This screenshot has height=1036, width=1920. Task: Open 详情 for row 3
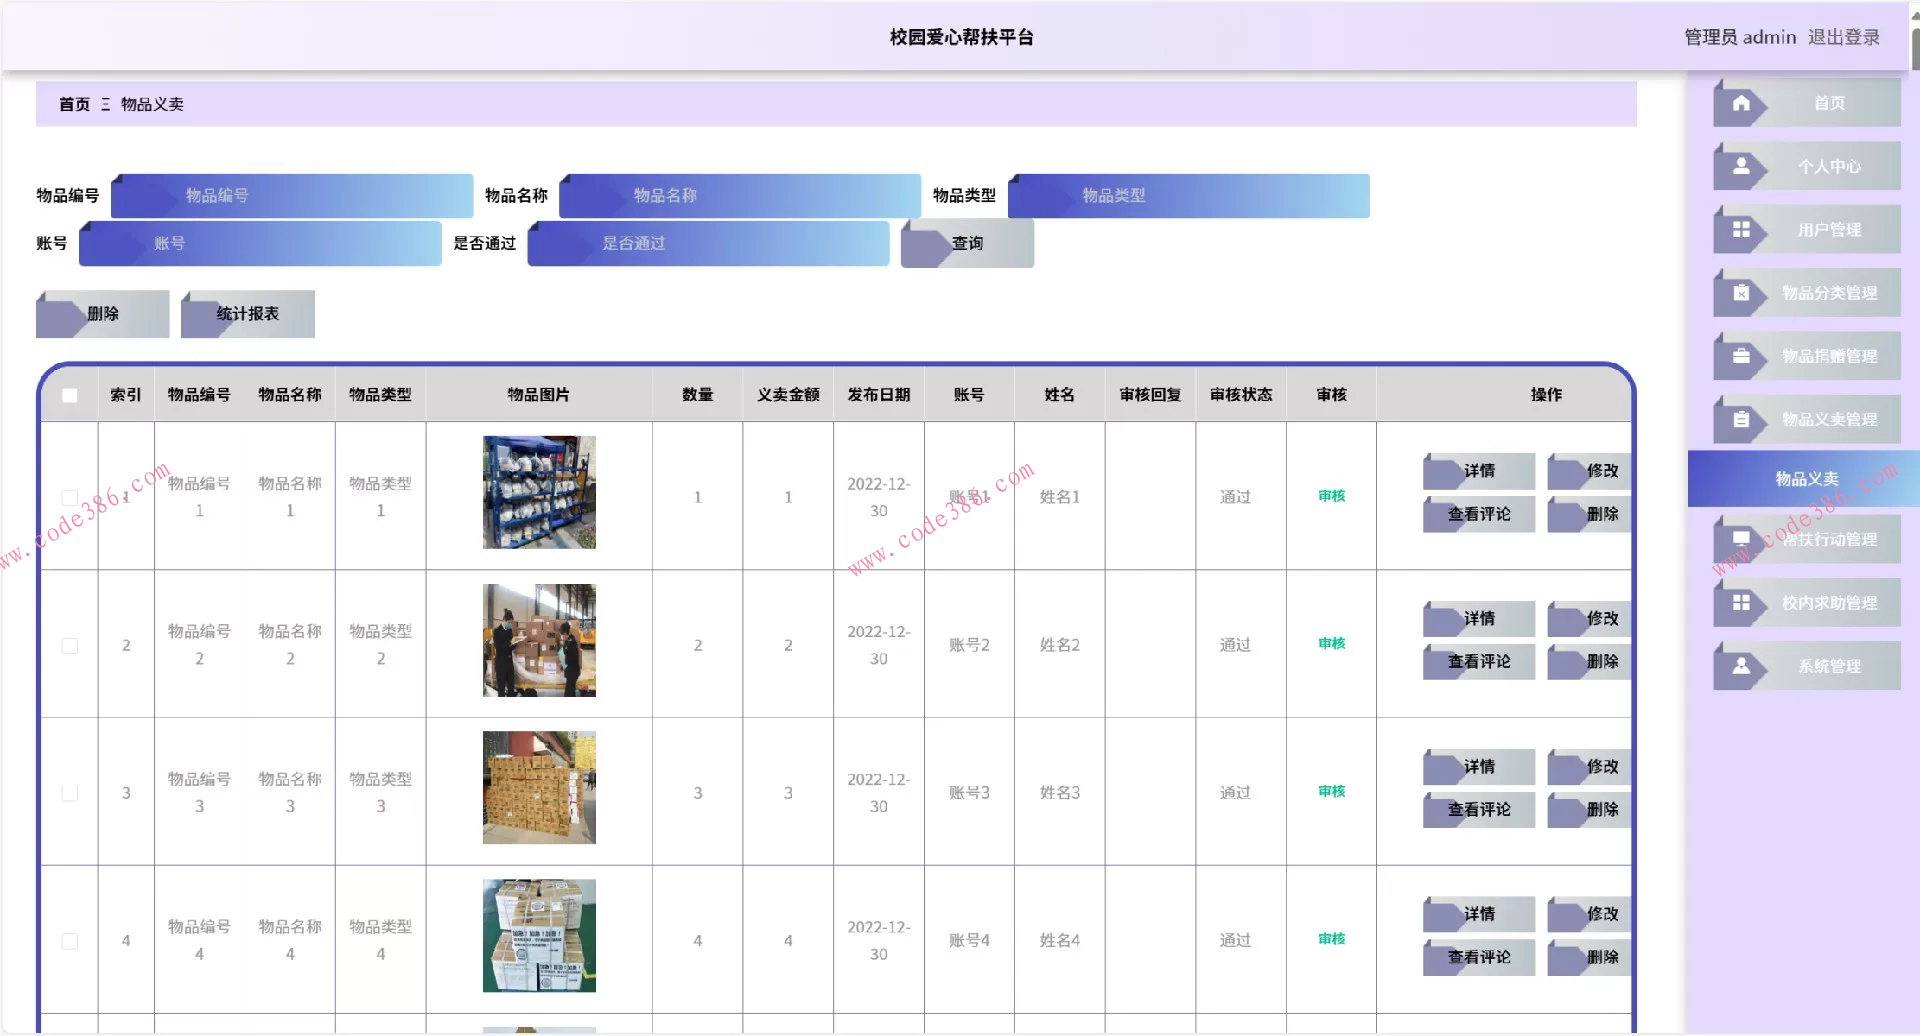1478,767
